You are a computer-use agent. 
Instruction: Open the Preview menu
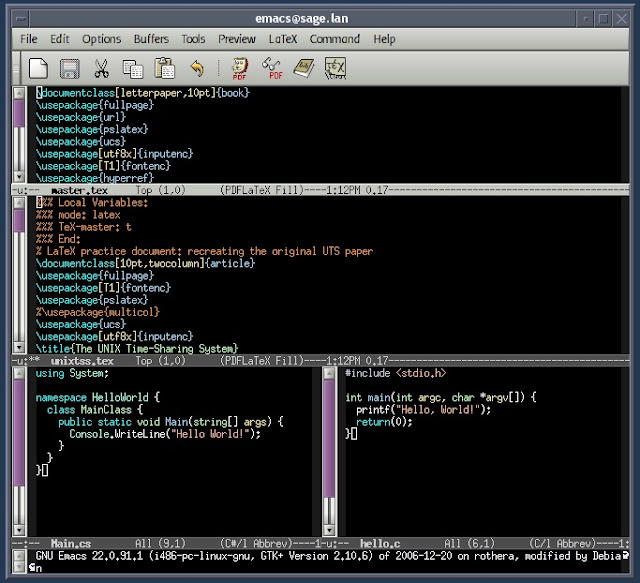(237, 39)
